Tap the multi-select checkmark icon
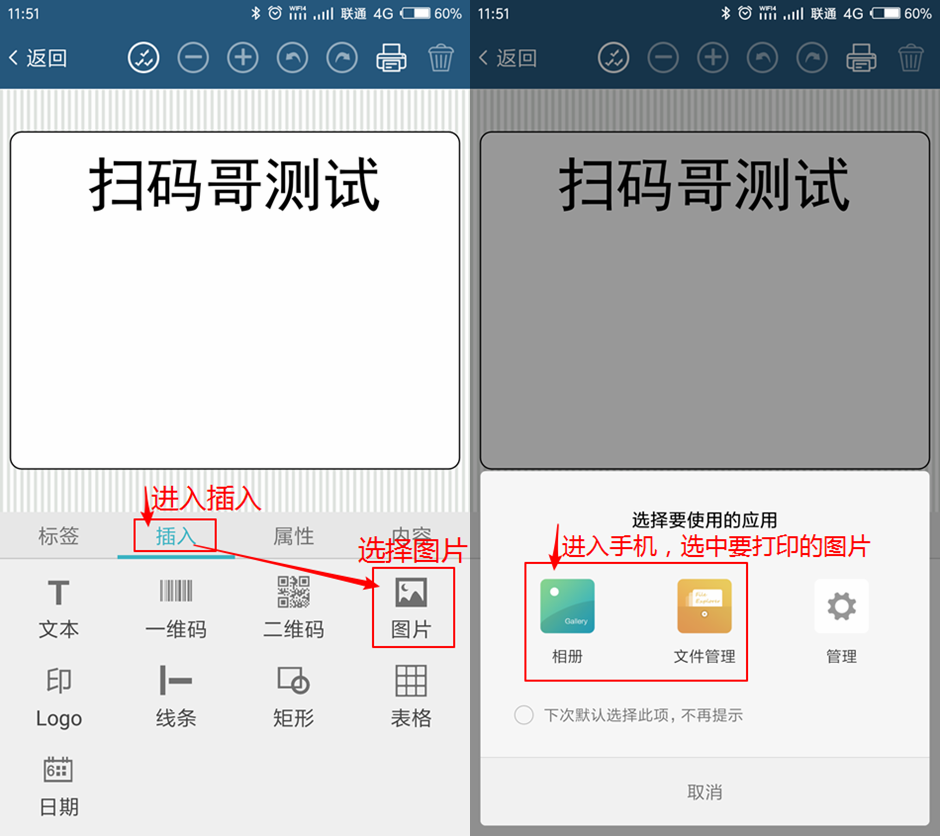Image resolution: width=940 pixels, height=836 pixels. (x=144, y=58)
